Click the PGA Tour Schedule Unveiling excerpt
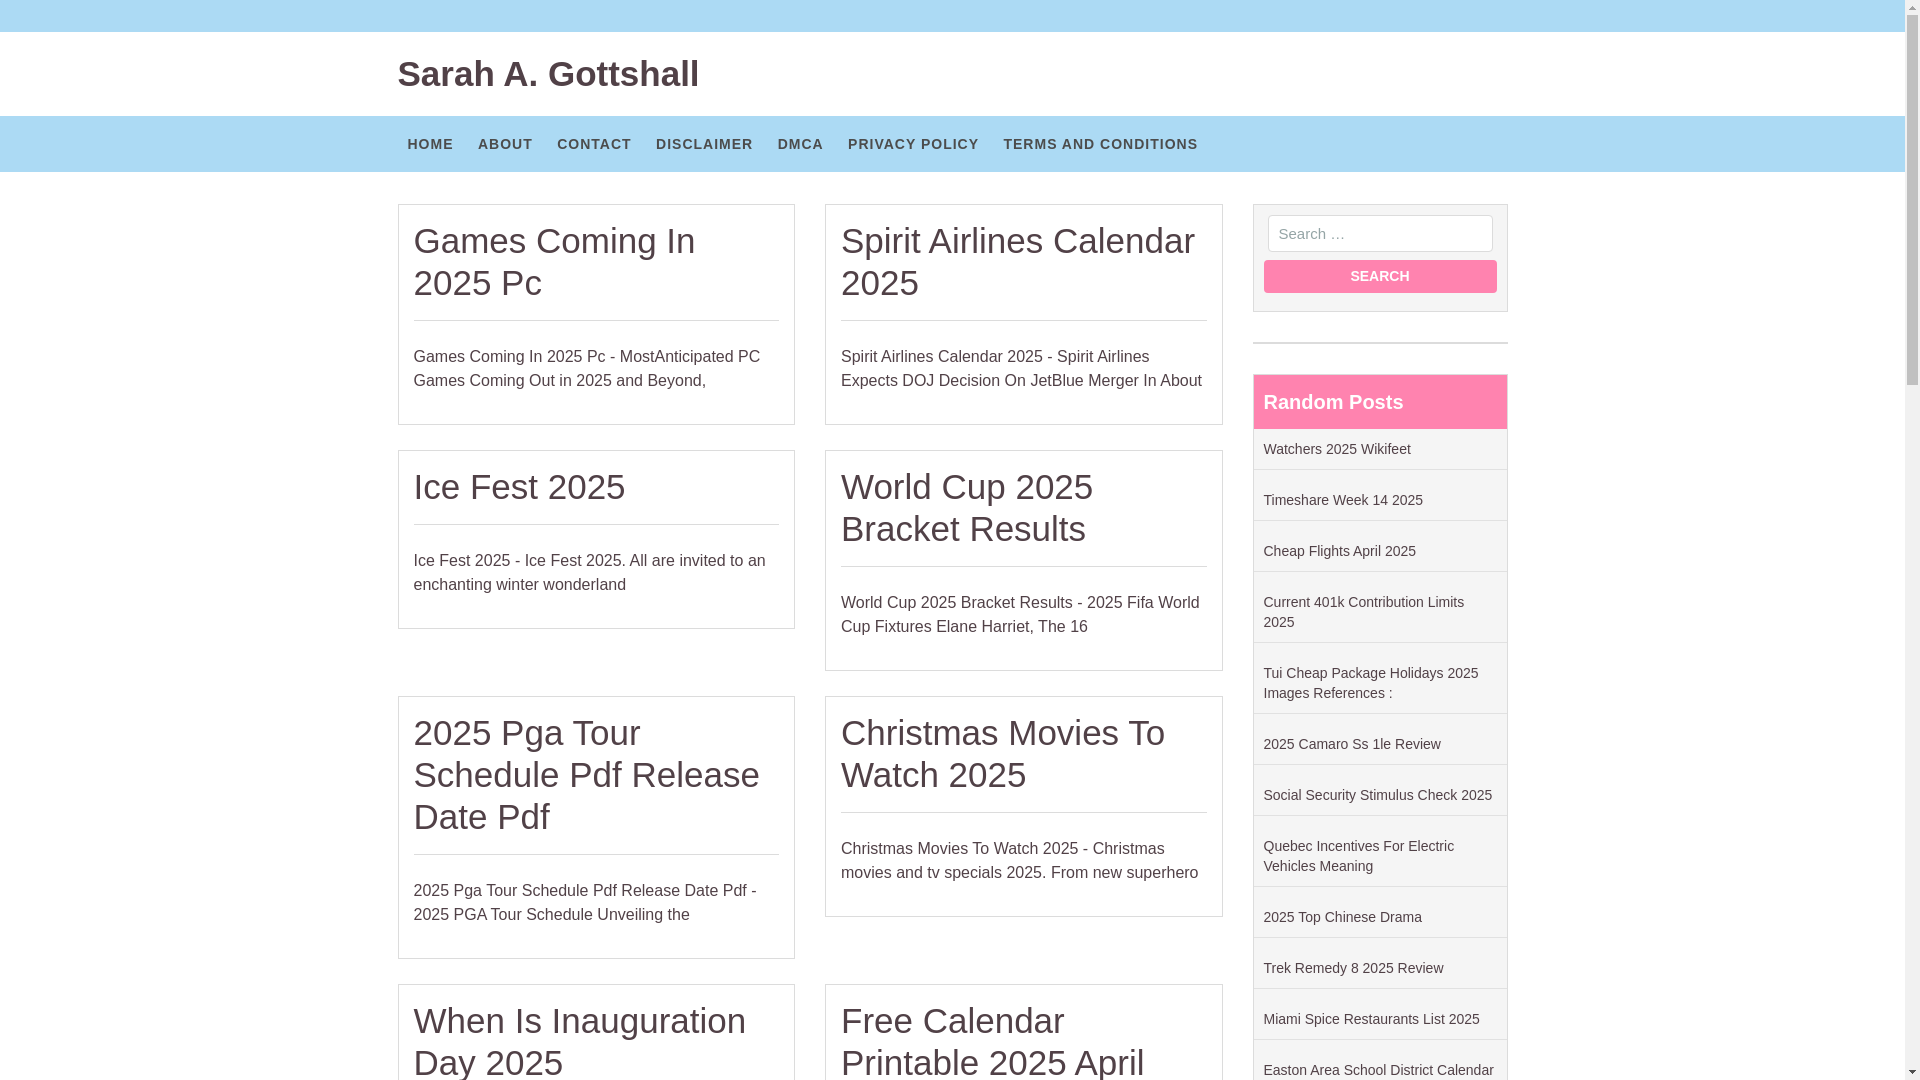The width and height of the screenshot is (1920, 1080). 585,903
